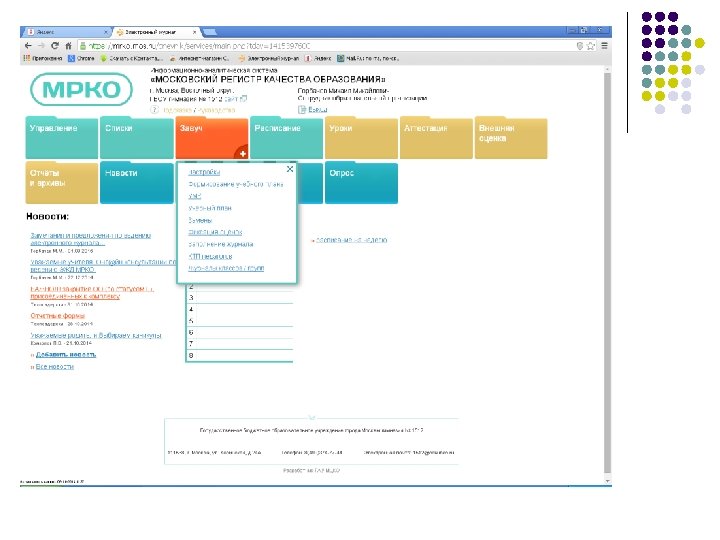This screenshot has height=540, width=720.
Task: Reload the page with the refresh icon
Action: 55,46
